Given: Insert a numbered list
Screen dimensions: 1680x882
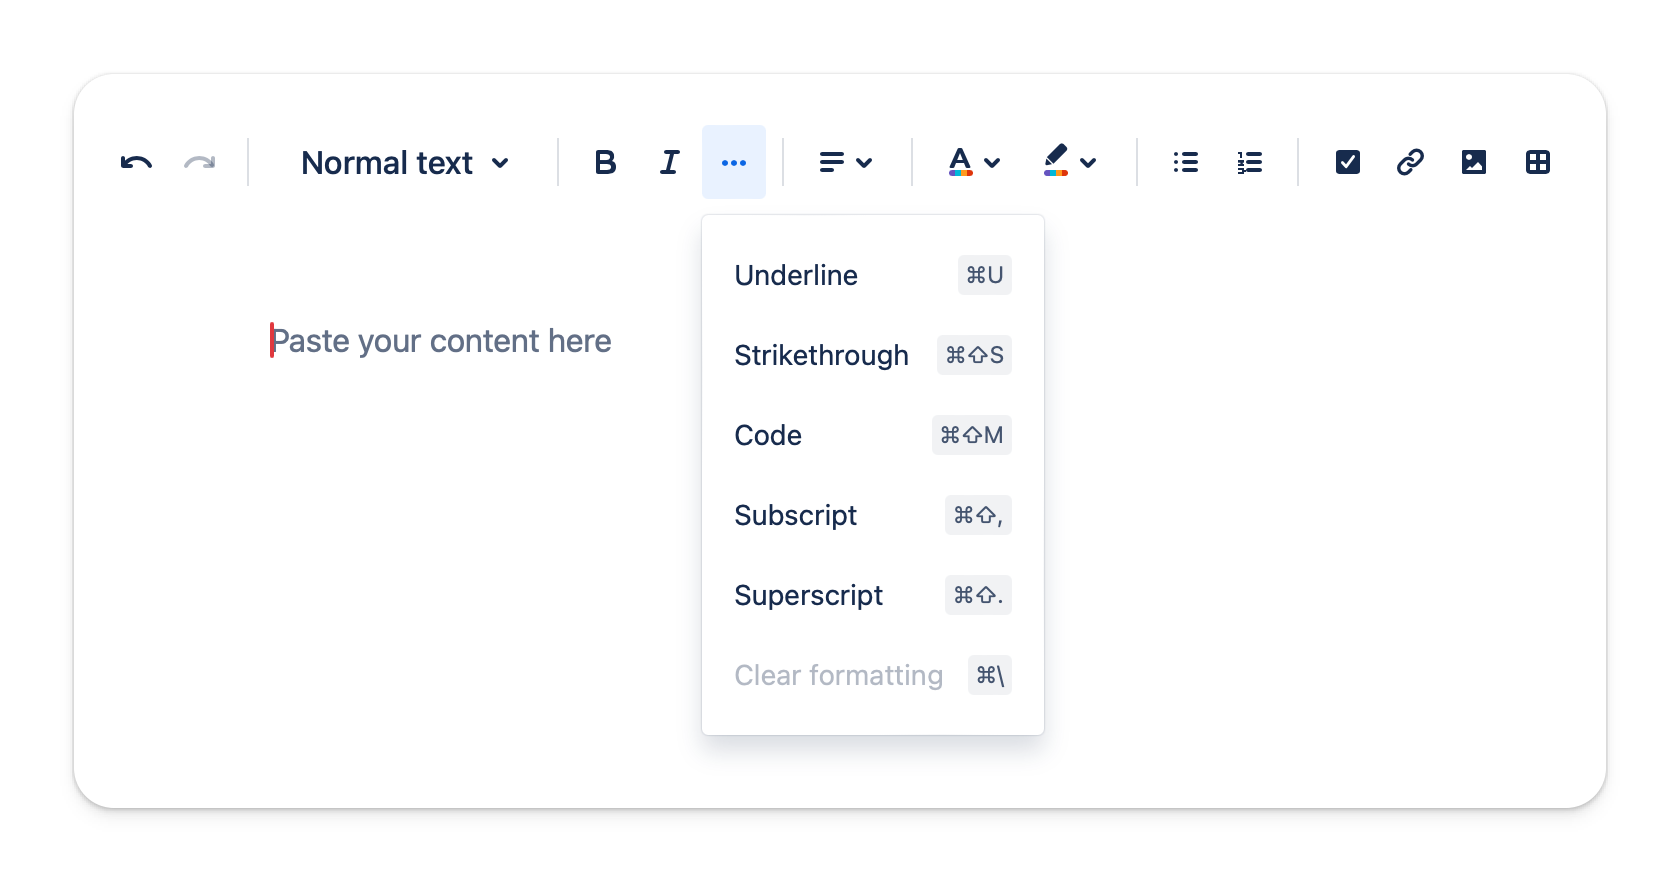Looking at the screenshot, I should (1249, 162).
